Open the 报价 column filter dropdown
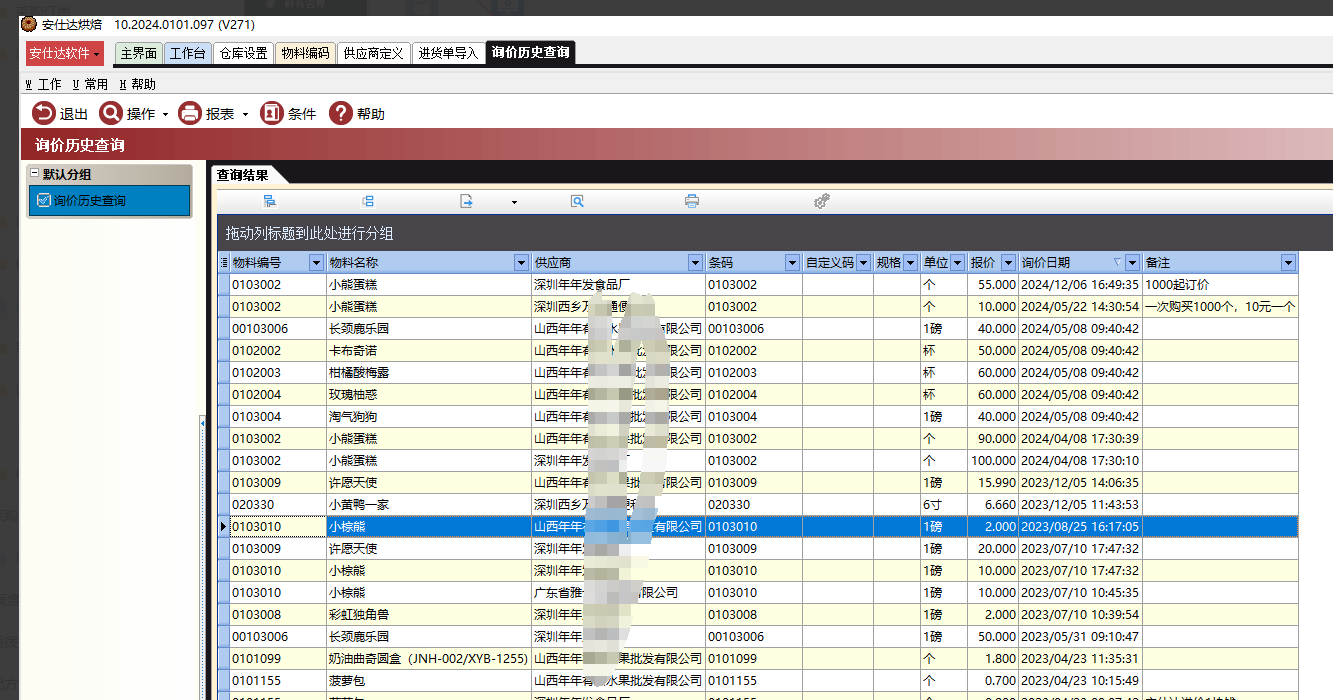The width and height of the screenshot is (1333, 700). click(1008, 263)
